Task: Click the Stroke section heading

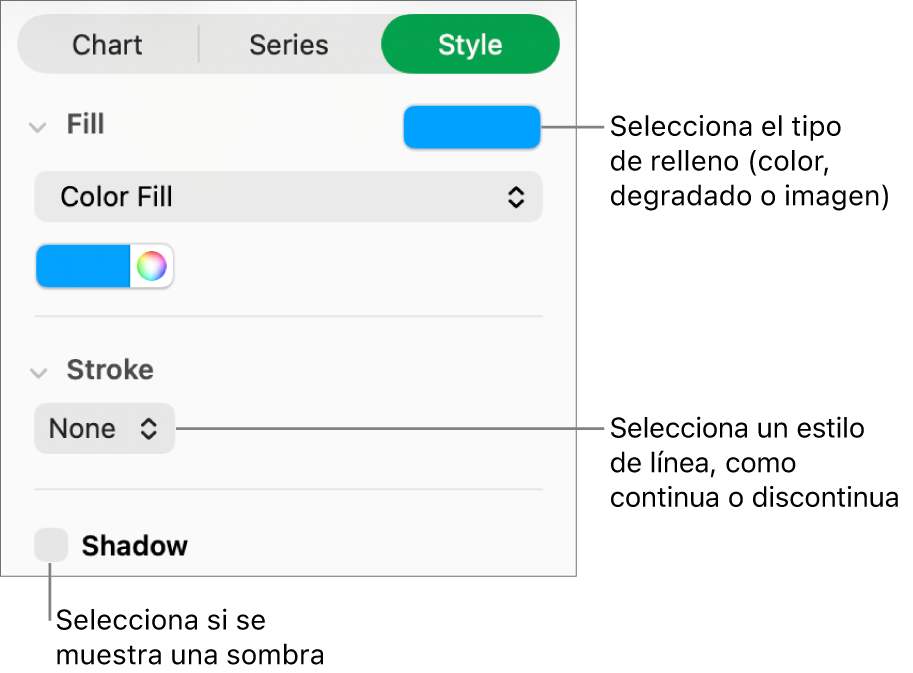Action: (x=110, y=370)
